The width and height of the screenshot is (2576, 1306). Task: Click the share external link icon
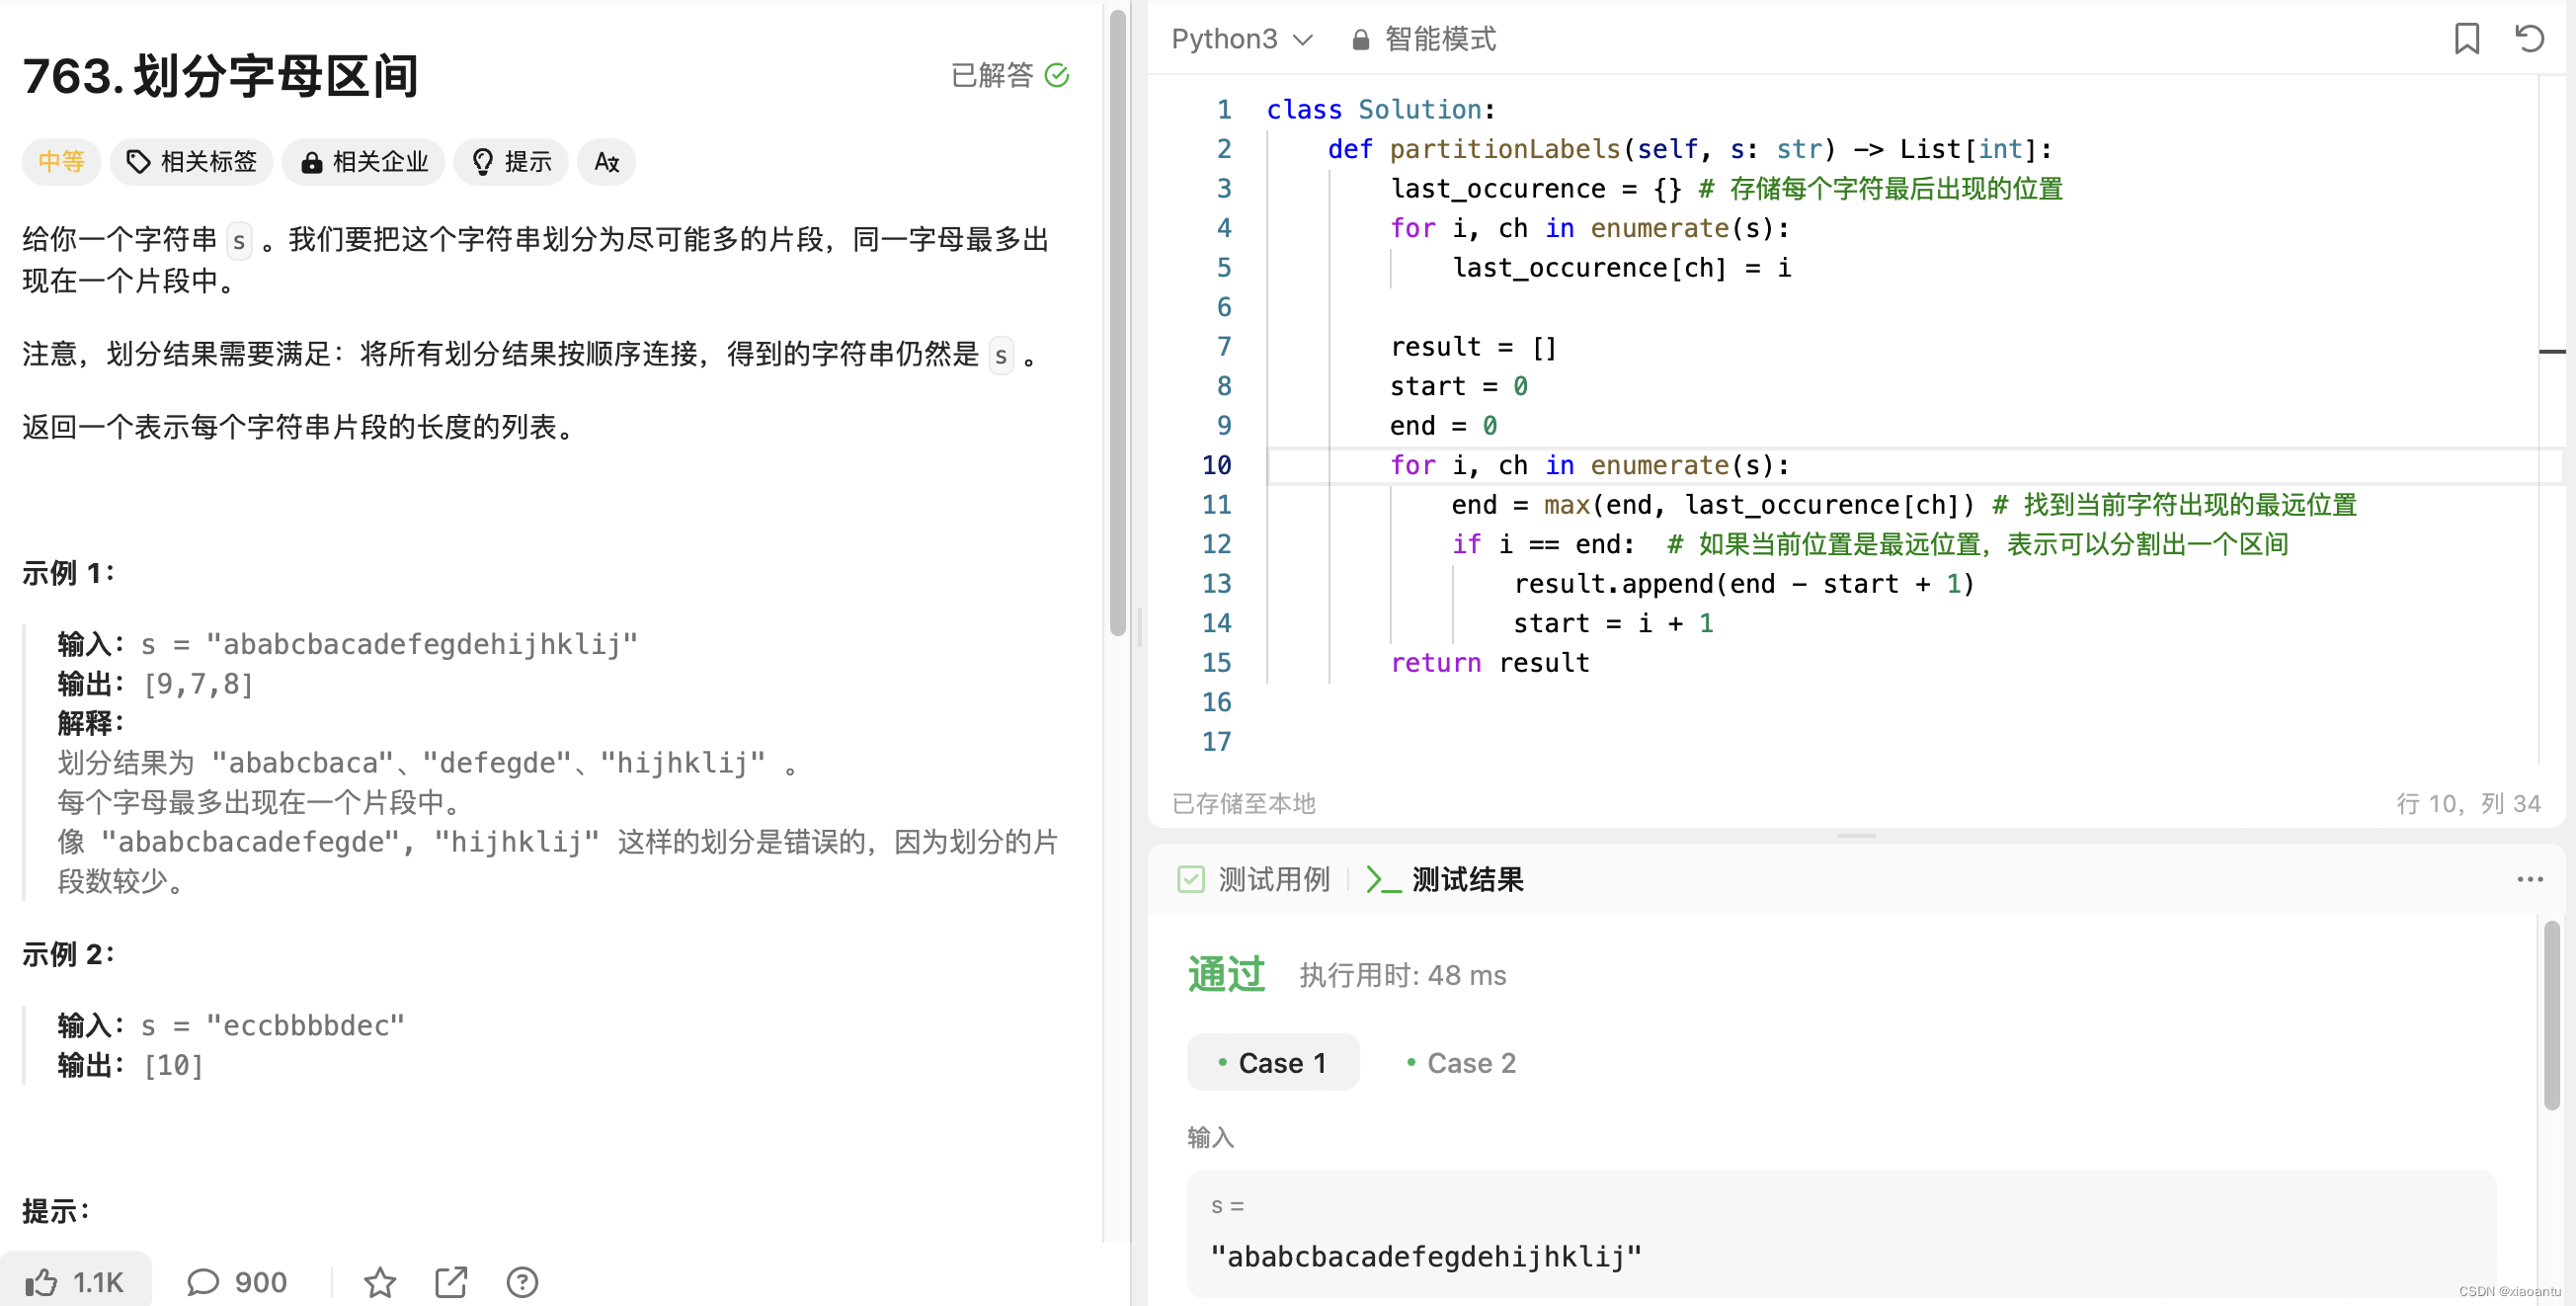[x=451, y=1281]
